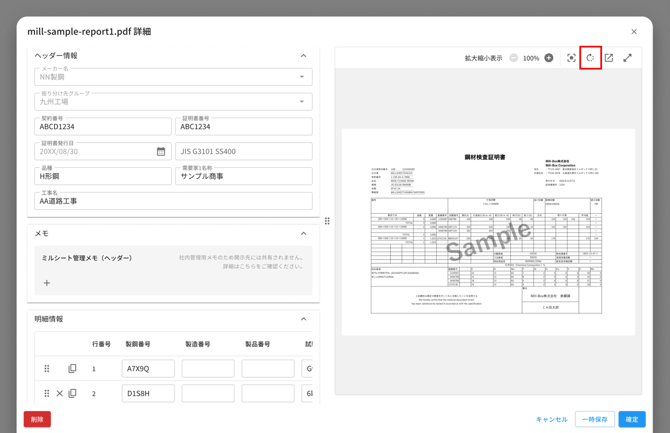This screenshot has width=670, height=433.
Task: Click the 製造番号 column header
Action: [197, 344]
